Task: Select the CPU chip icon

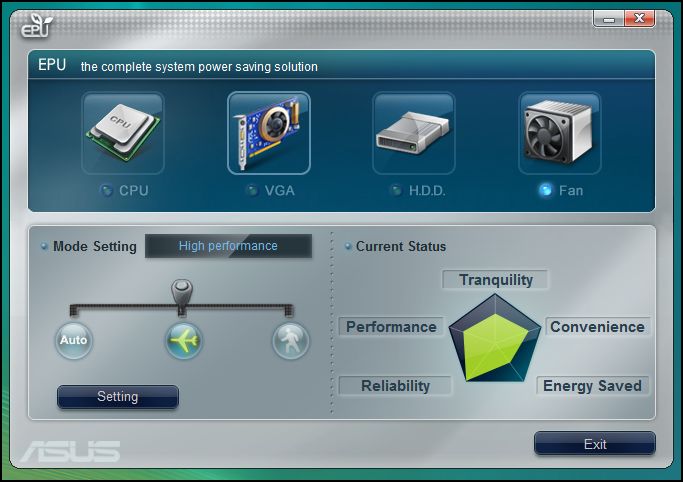Action: click(x=123, y=133)
